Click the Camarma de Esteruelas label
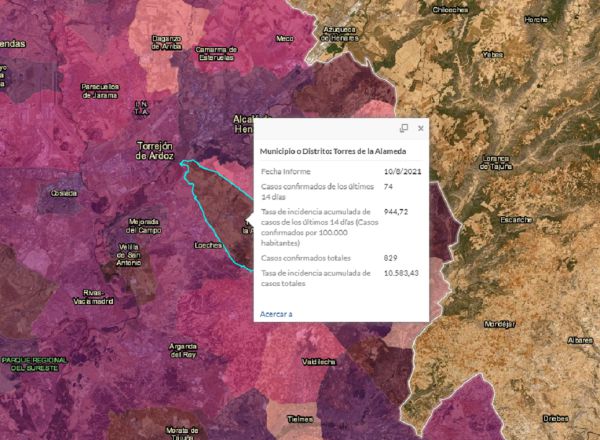The width and height of the screenshot is (600, 440). click(216, 54)
